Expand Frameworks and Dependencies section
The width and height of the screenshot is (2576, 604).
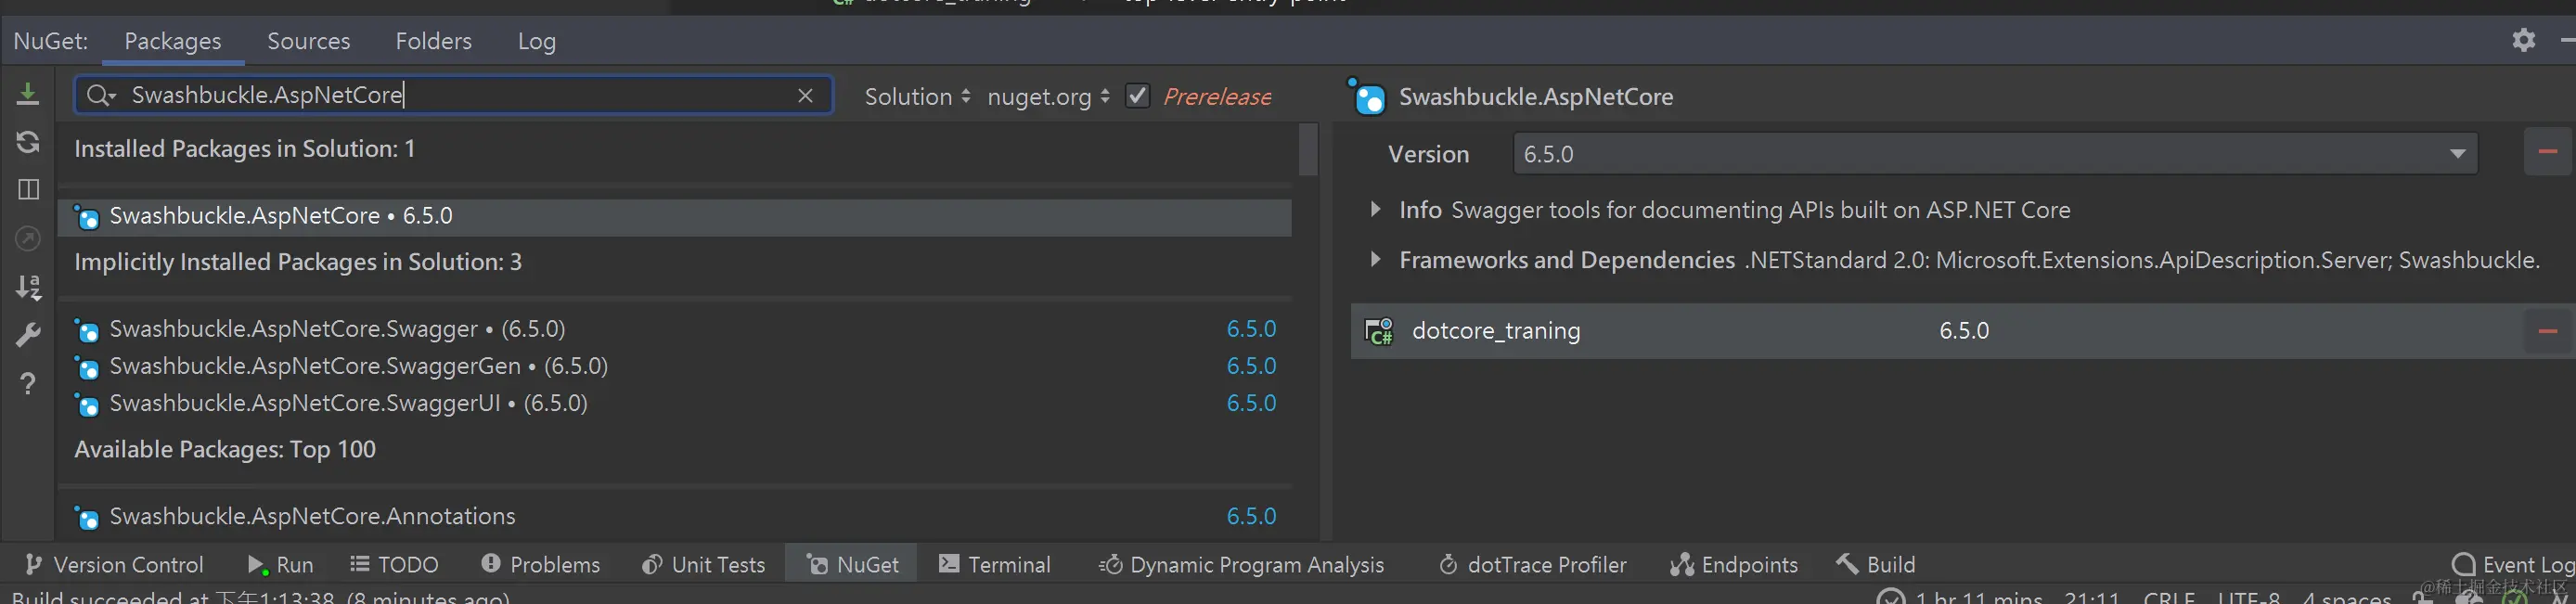[1375, 259]
